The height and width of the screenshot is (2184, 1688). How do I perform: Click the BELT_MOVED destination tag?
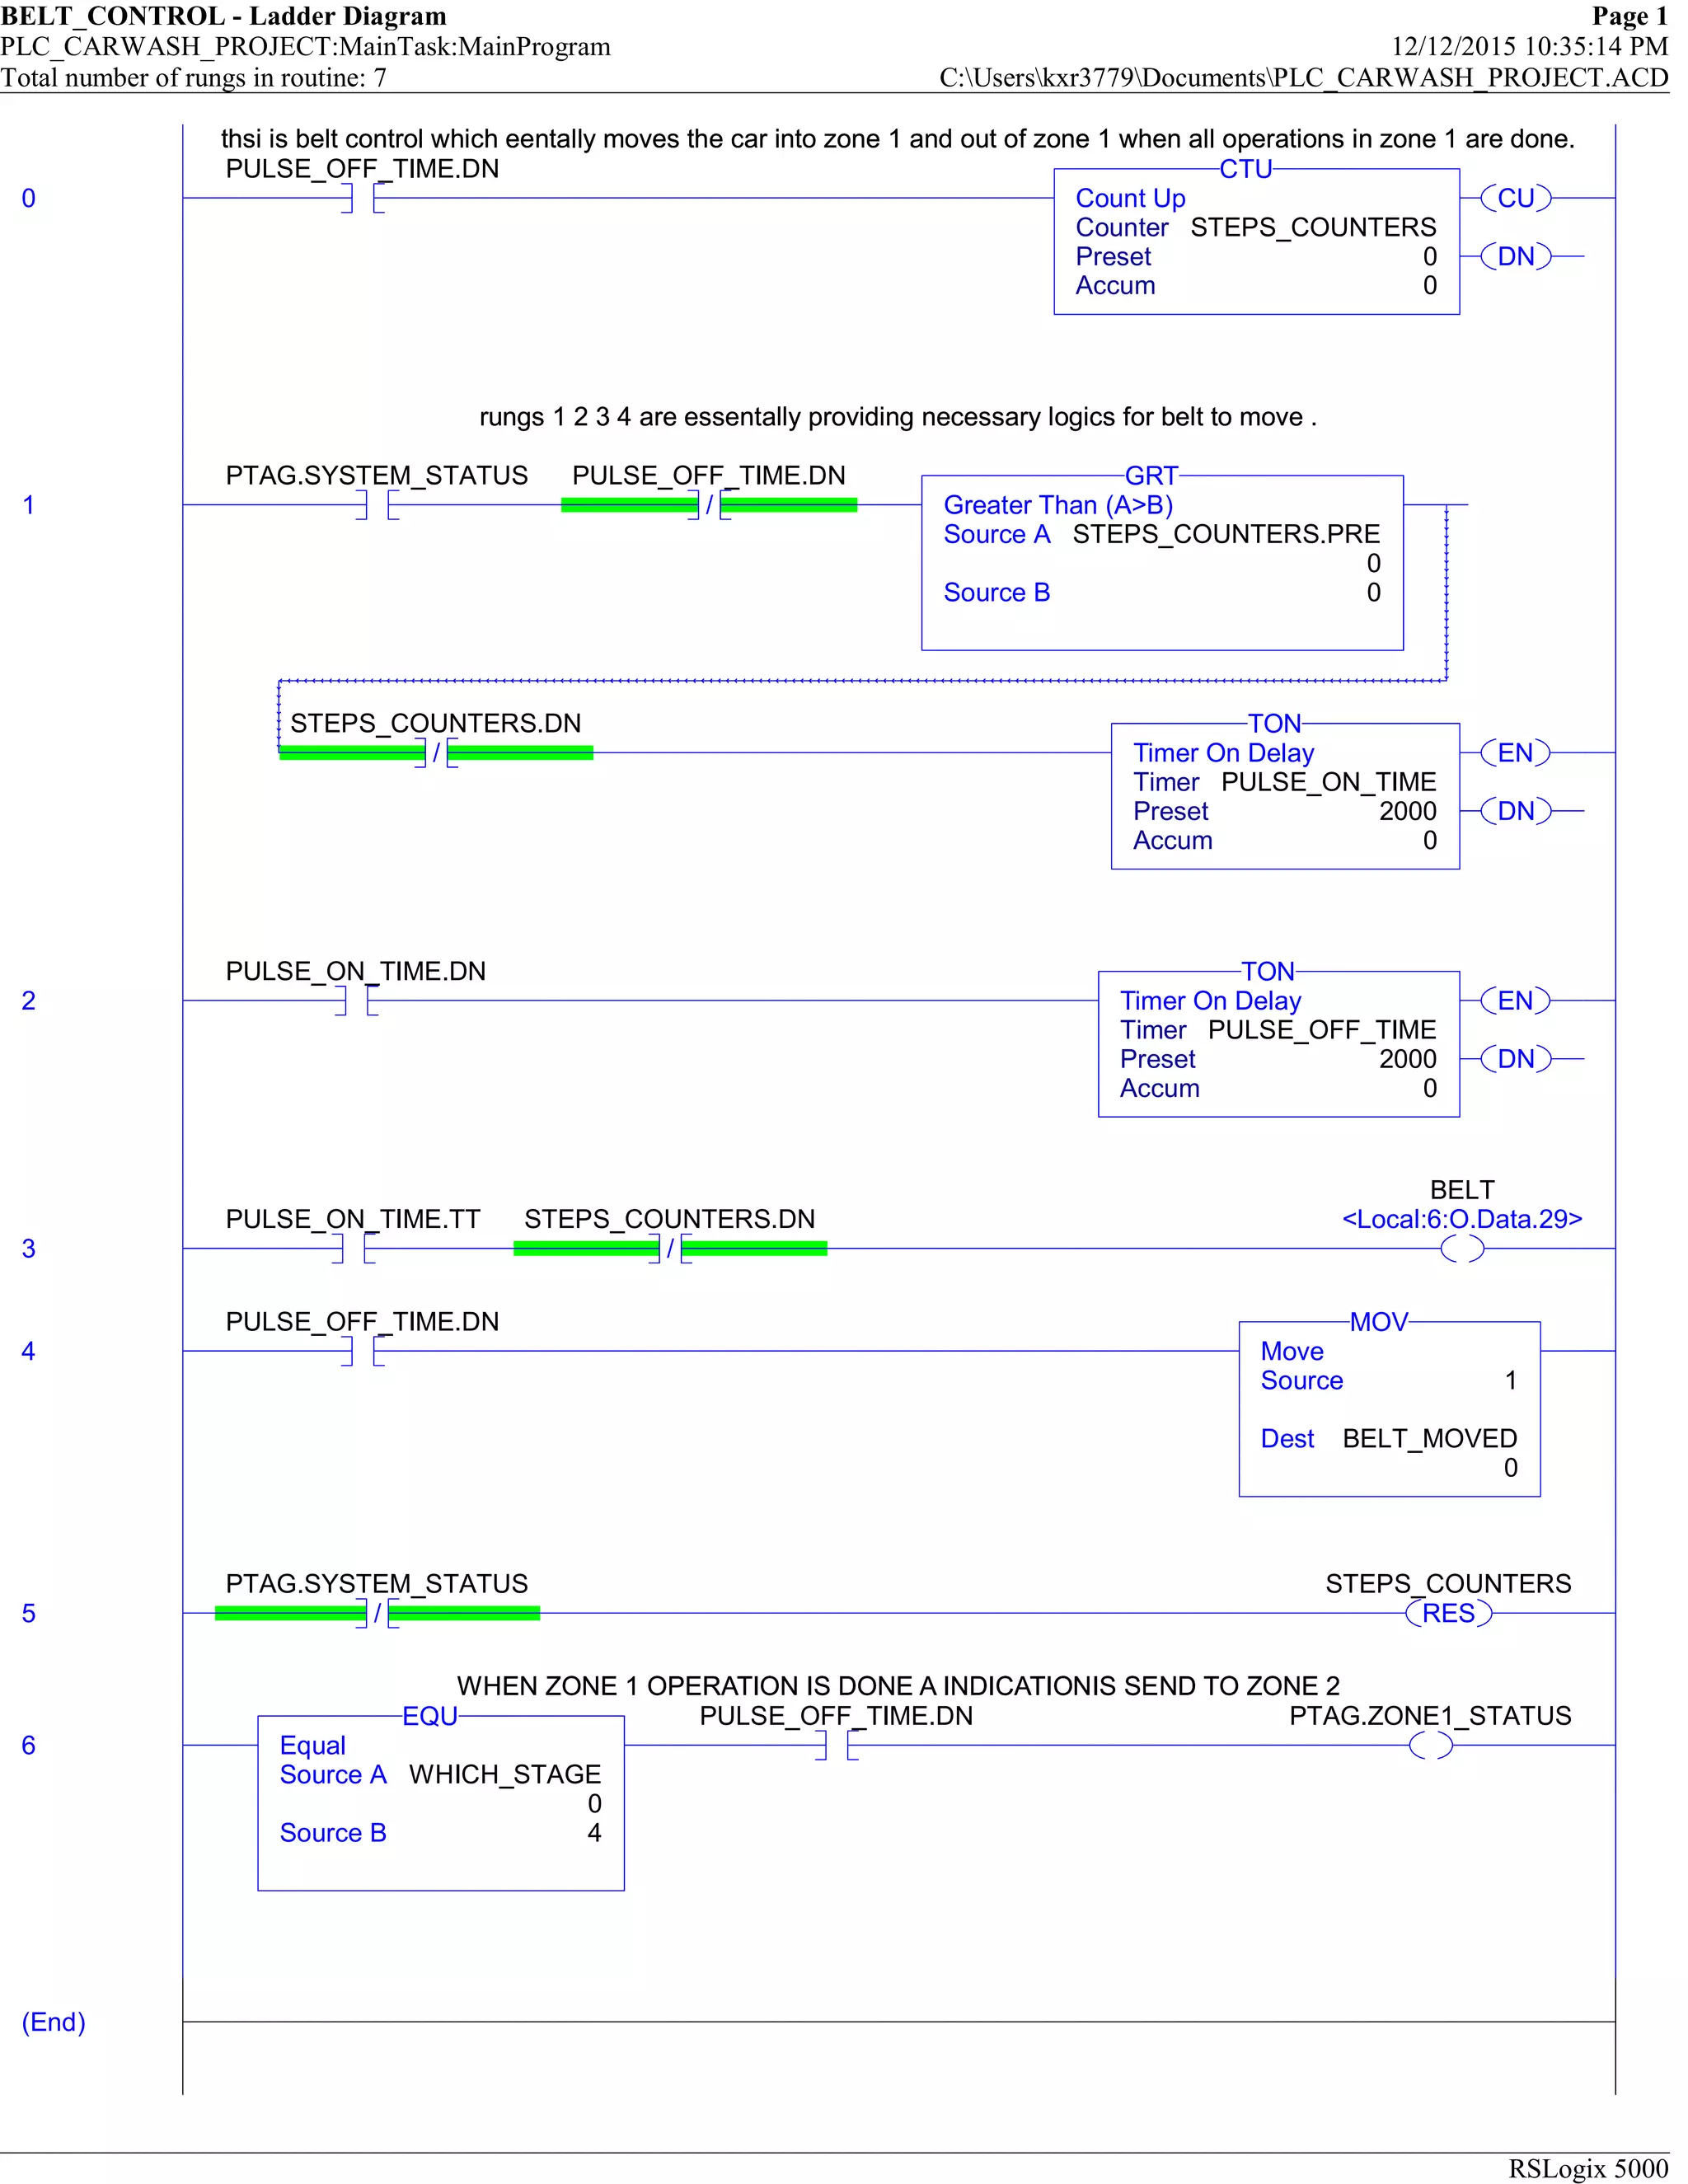pos(1430,1438)
